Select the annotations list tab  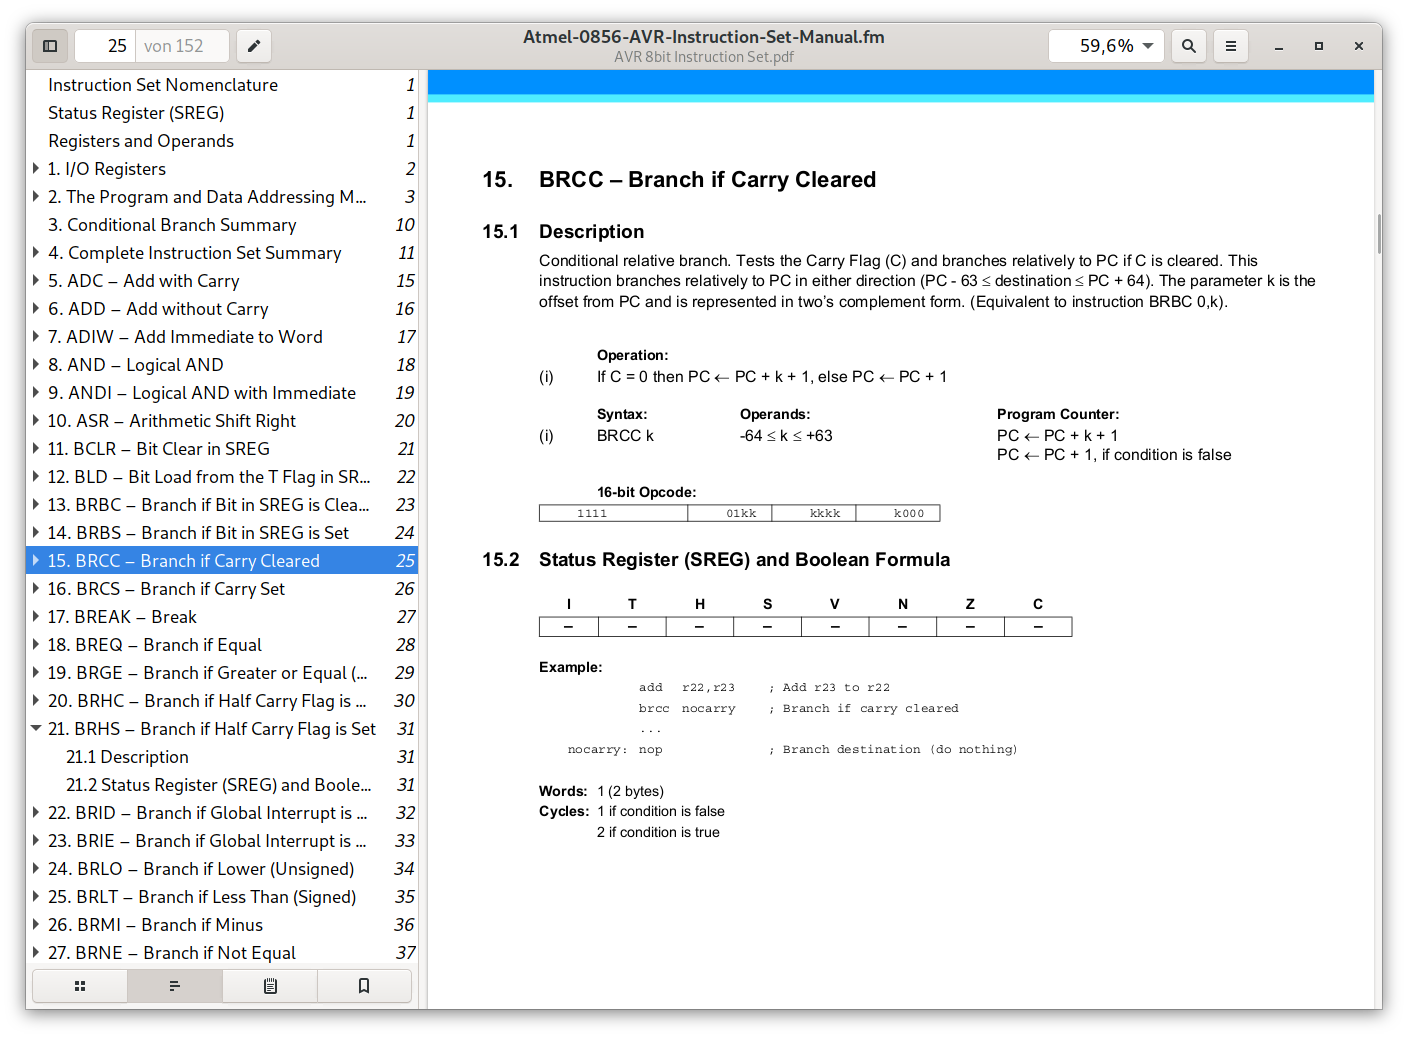[270, 986]
